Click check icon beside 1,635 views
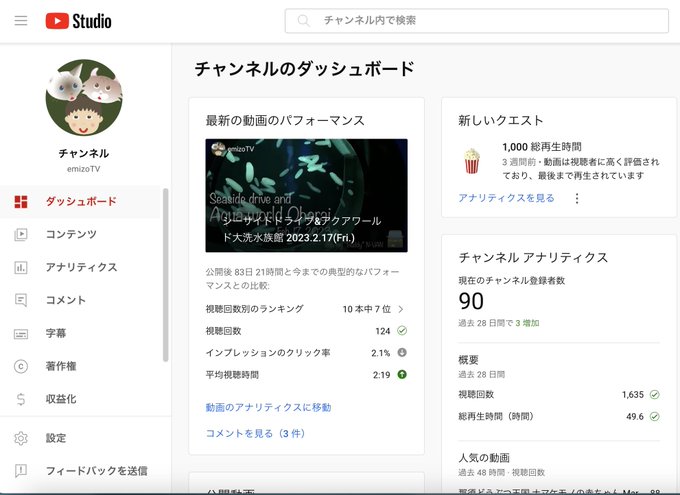Screen dimensions: 680x495 click(654, 395)
